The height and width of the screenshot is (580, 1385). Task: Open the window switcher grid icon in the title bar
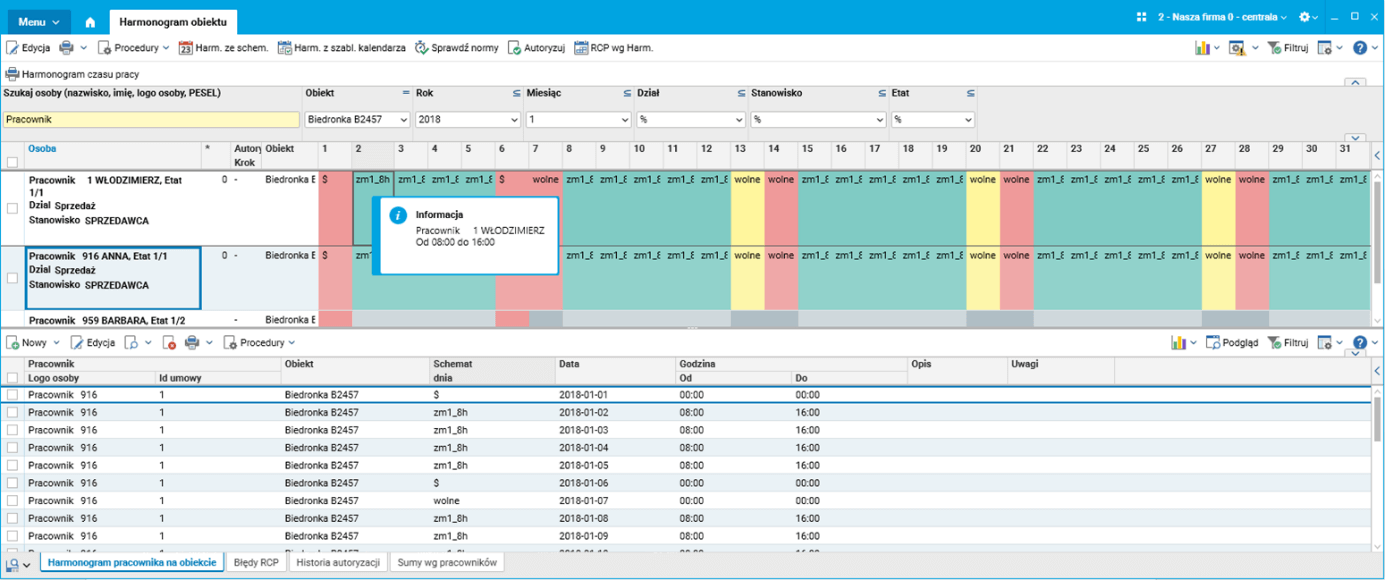(1142, 17)
